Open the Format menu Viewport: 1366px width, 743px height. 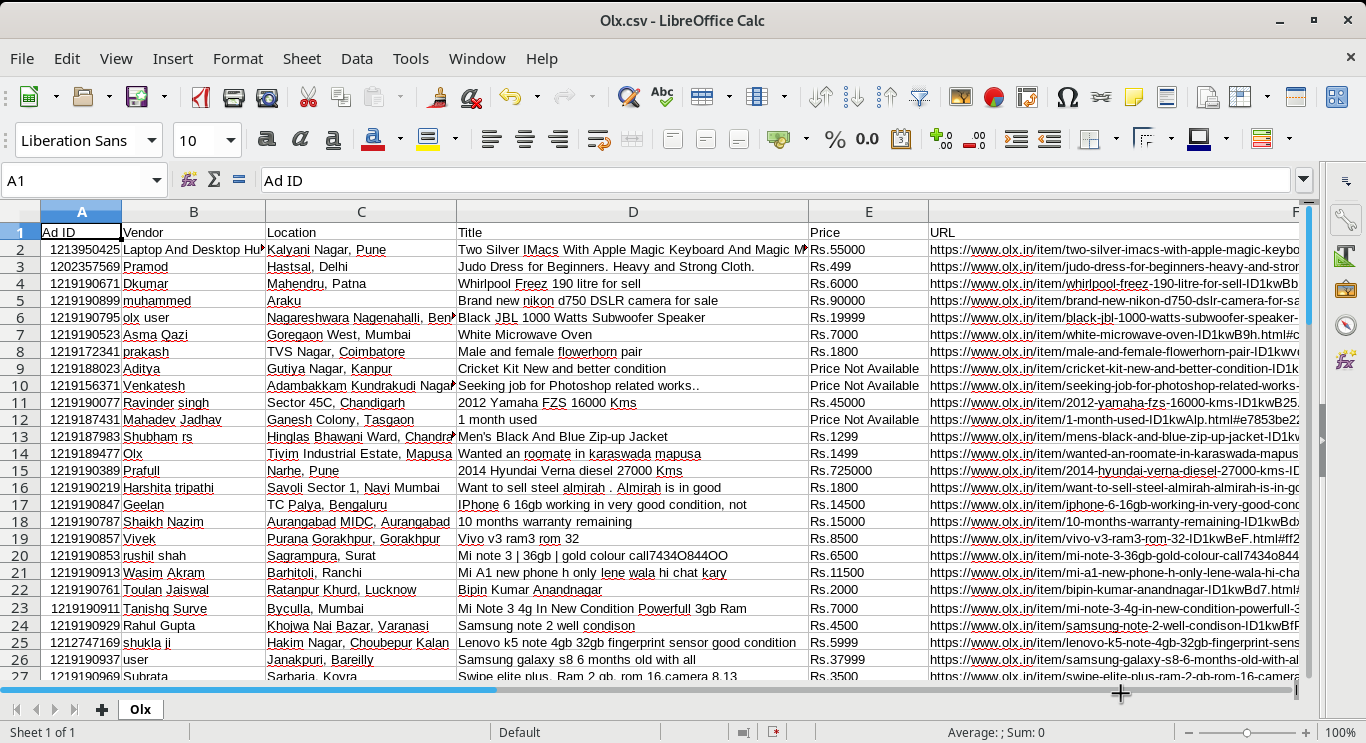[238, 59]
